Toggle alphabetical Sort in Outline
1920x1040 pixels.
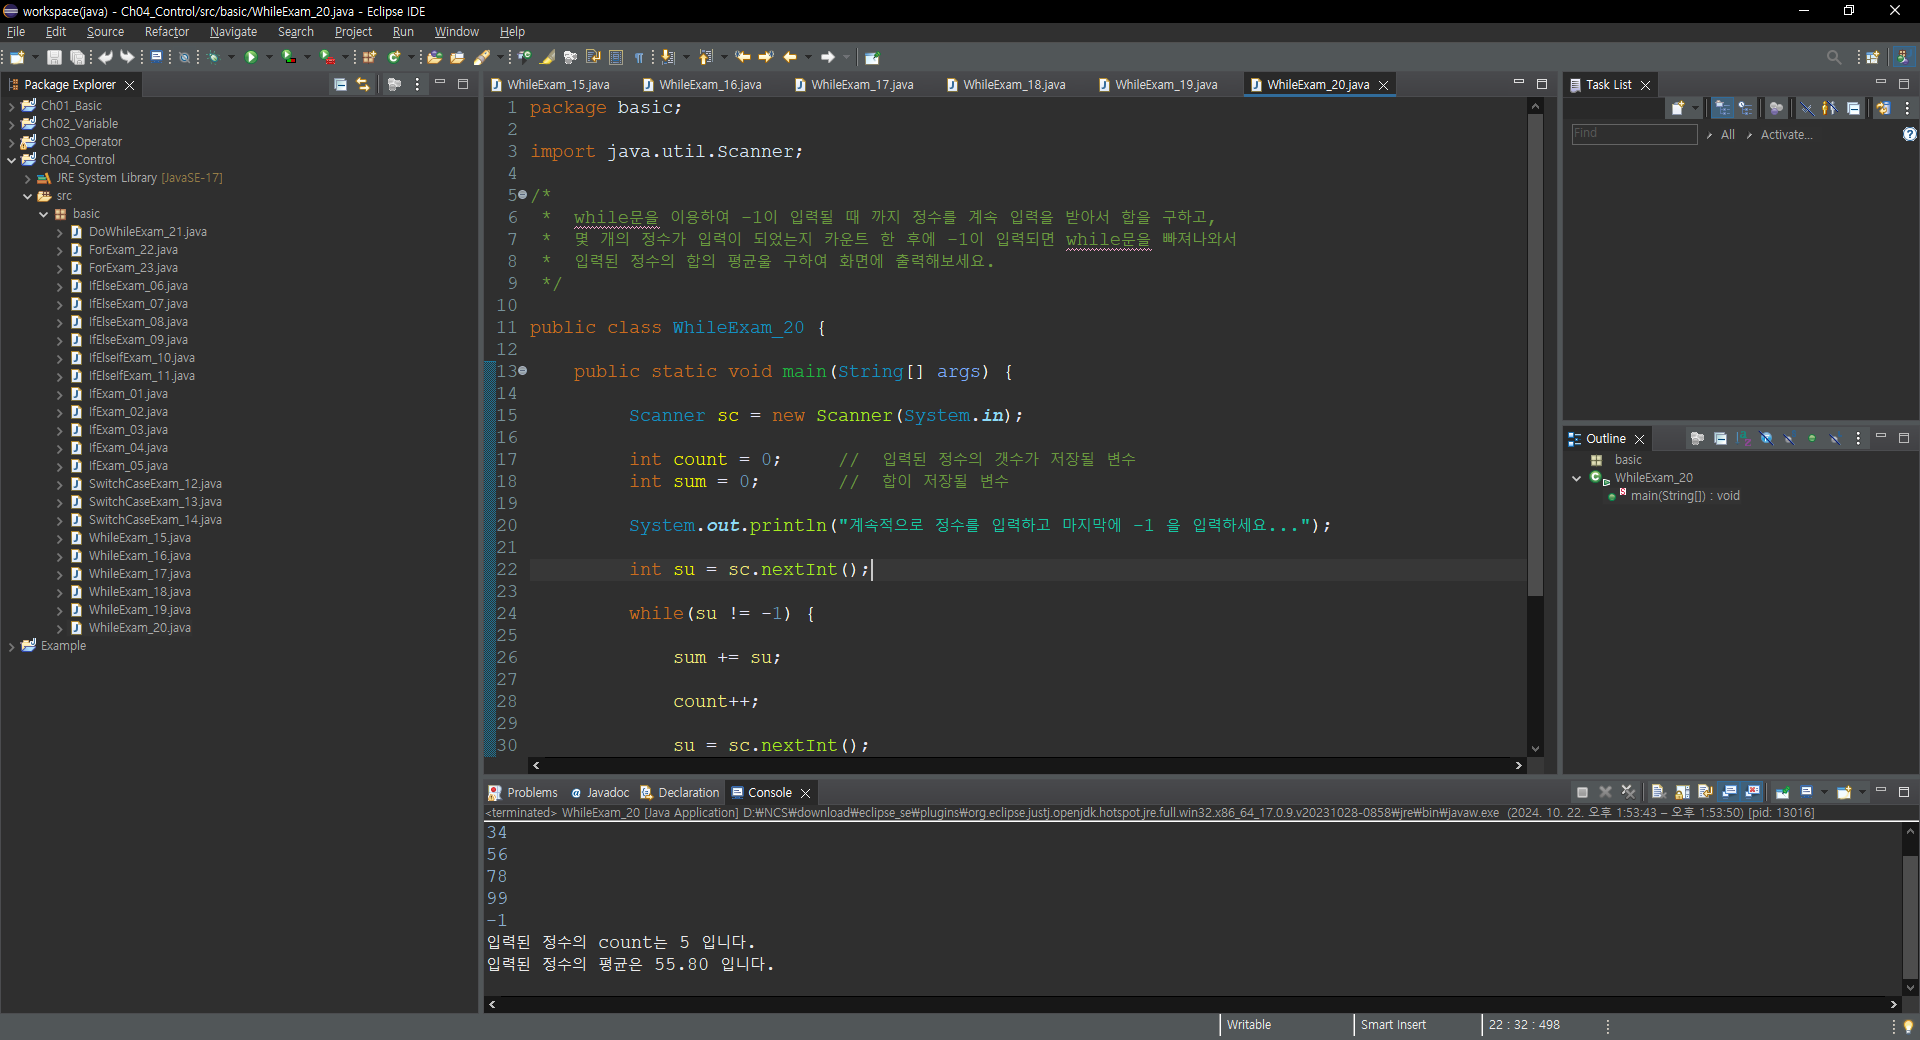tap(1743, 438)
